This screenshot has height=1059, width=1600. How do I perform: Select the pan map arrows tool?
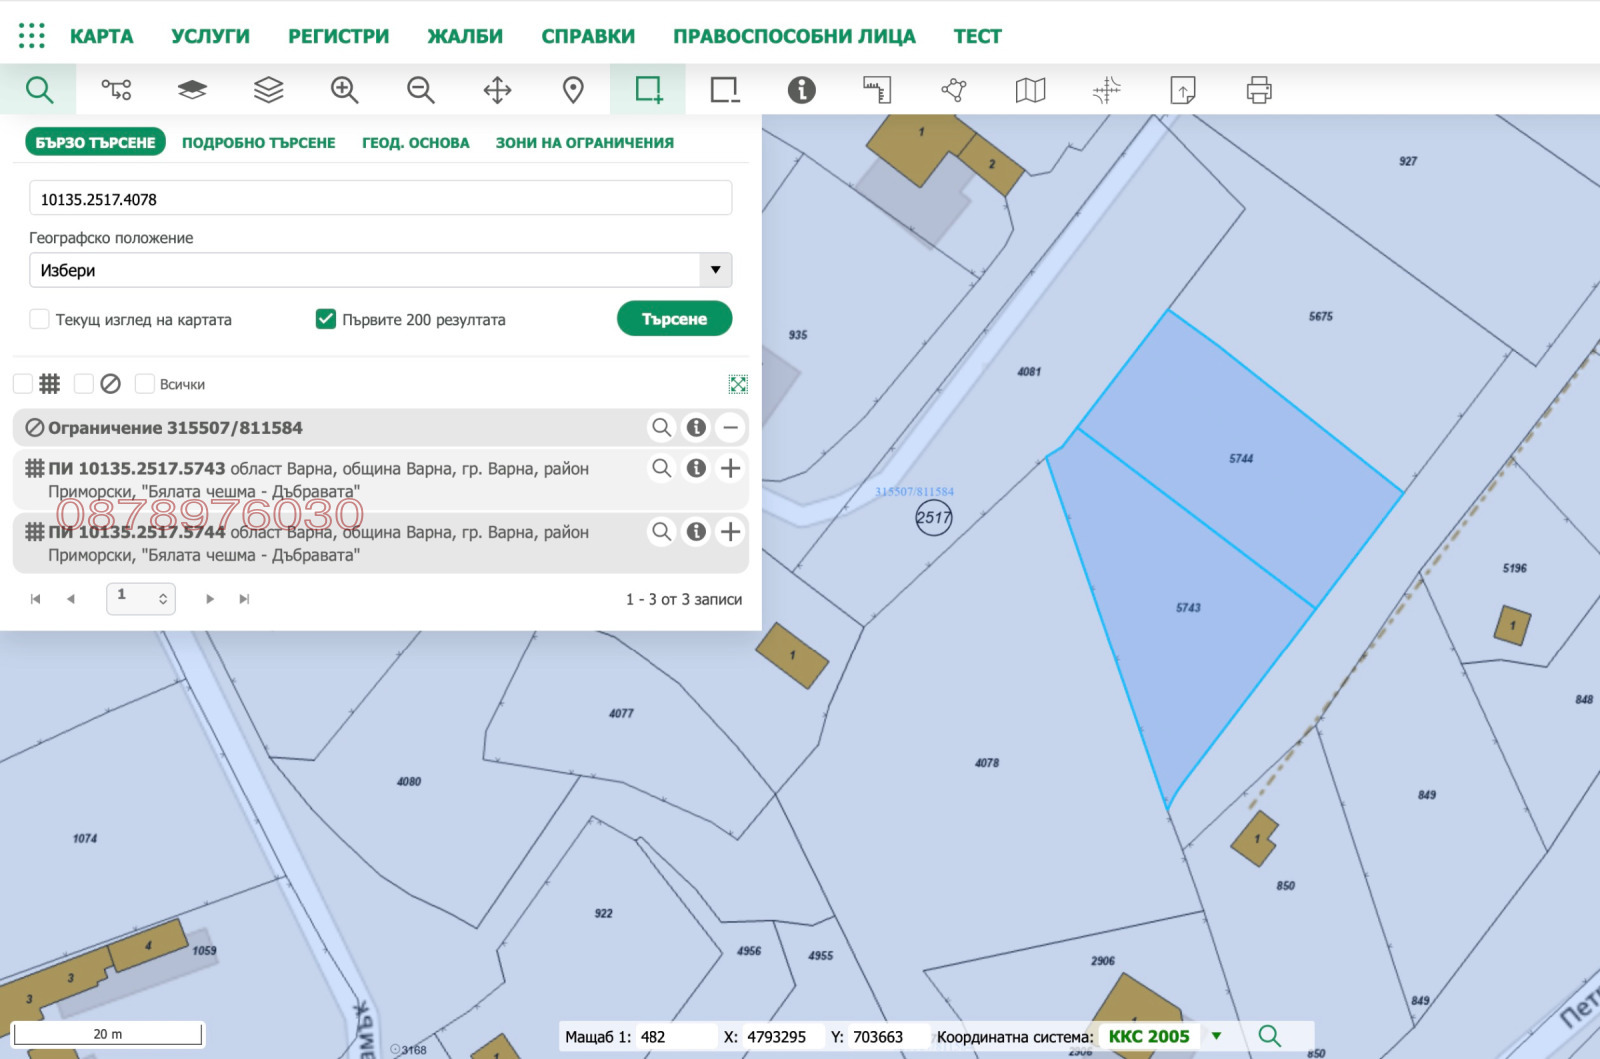tap(497, 90)
